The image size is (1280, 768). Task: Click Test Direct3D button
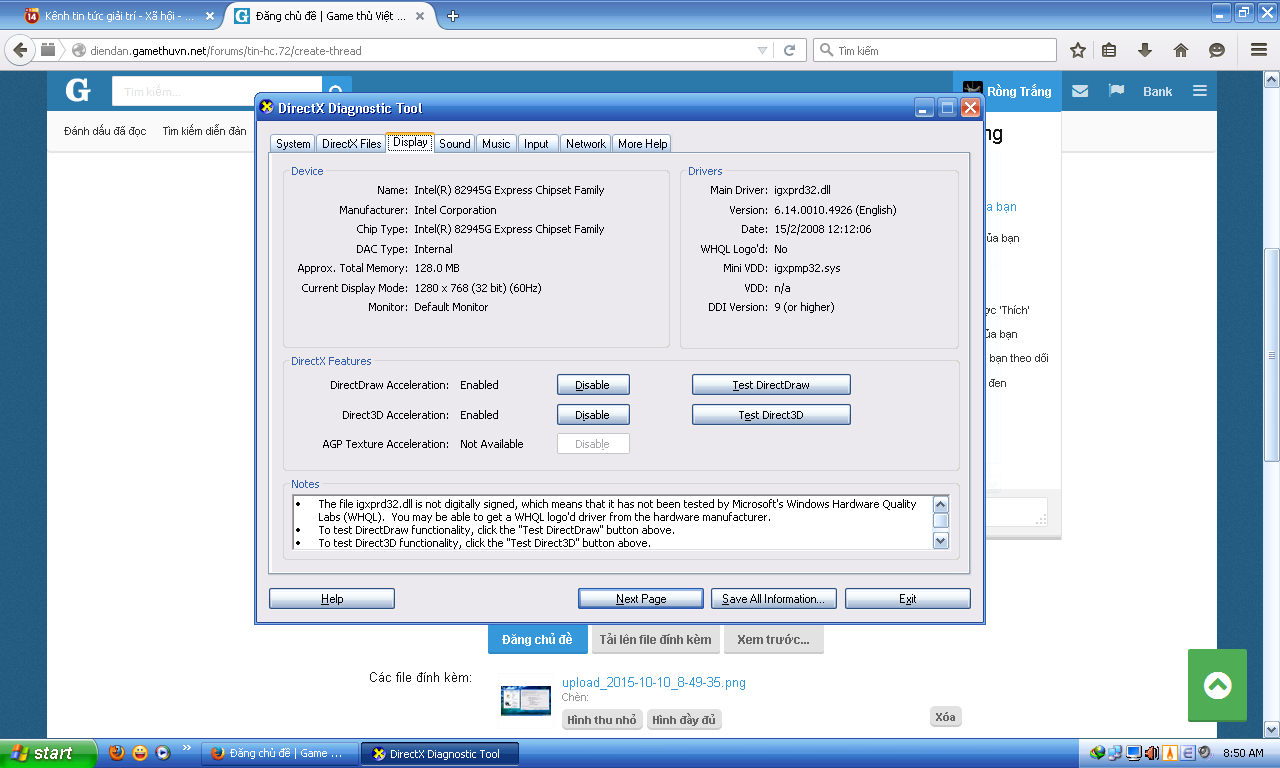click(x=771, y=415)
